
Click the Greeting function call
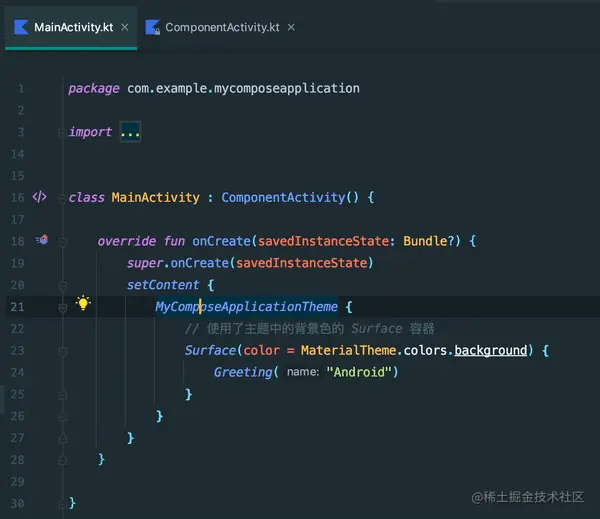pos(243,372)
